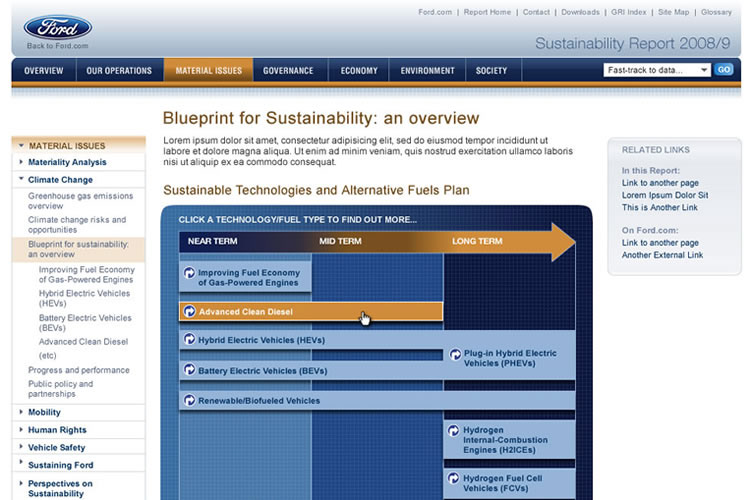Screen dimensions: 750x500
Task: Open sidebar Hybrid Electric Vehicles (HEVs) item
Action: [84, 298]
